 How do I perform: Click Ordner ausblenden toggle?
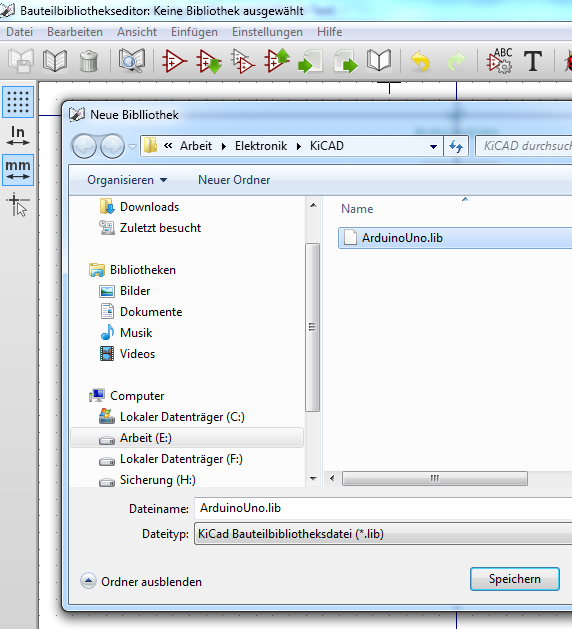[x=141, y=581]
